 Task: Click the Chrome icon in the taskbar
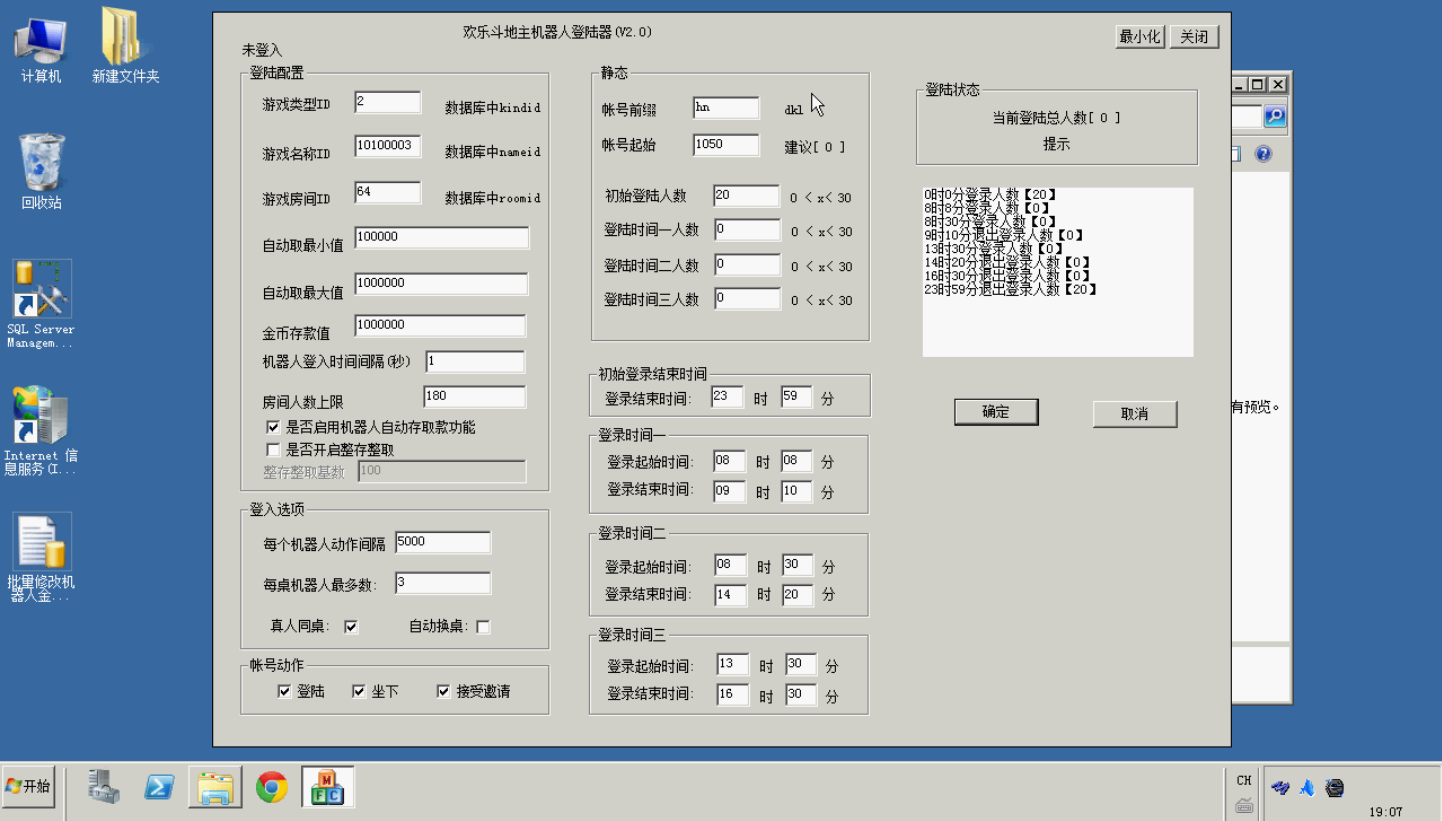coord(271,787)
